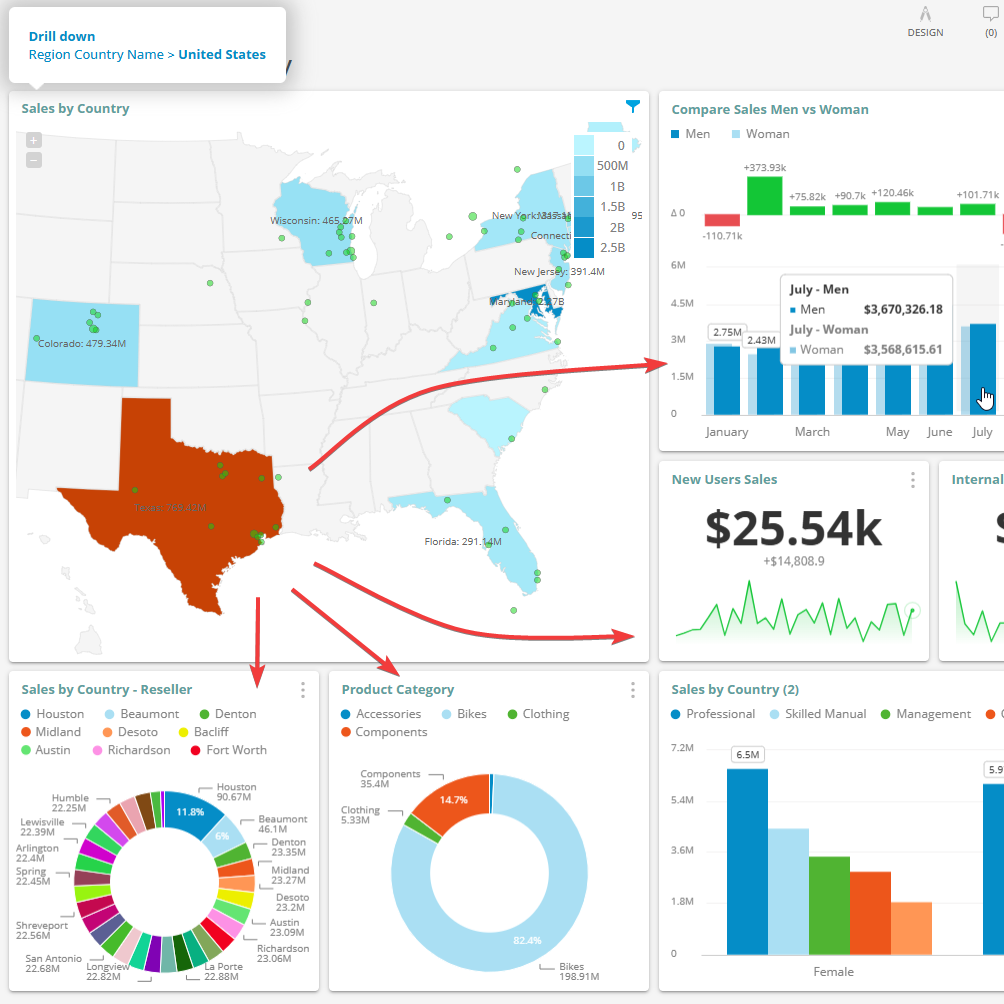This screenshot has width=1004, height=1004.
Task: Open New Users Sales widget options menu
Action: coord(912,480)
